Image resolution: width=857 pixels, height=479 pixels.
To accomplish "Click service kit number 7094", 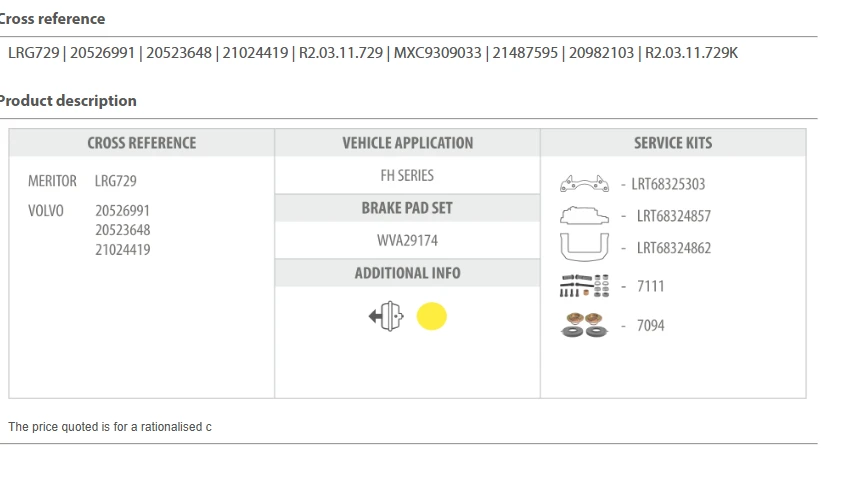I will (650, 326).
